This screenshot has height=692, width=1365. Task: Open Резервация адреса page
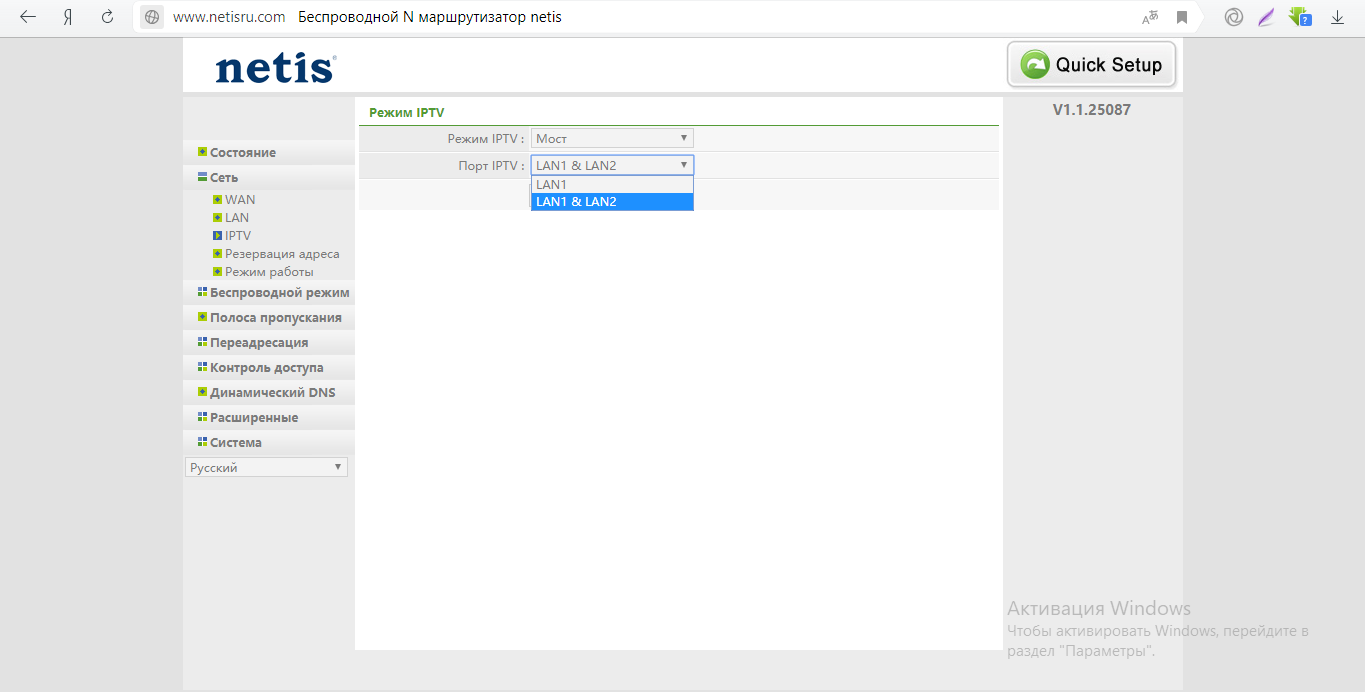point(282,253)
